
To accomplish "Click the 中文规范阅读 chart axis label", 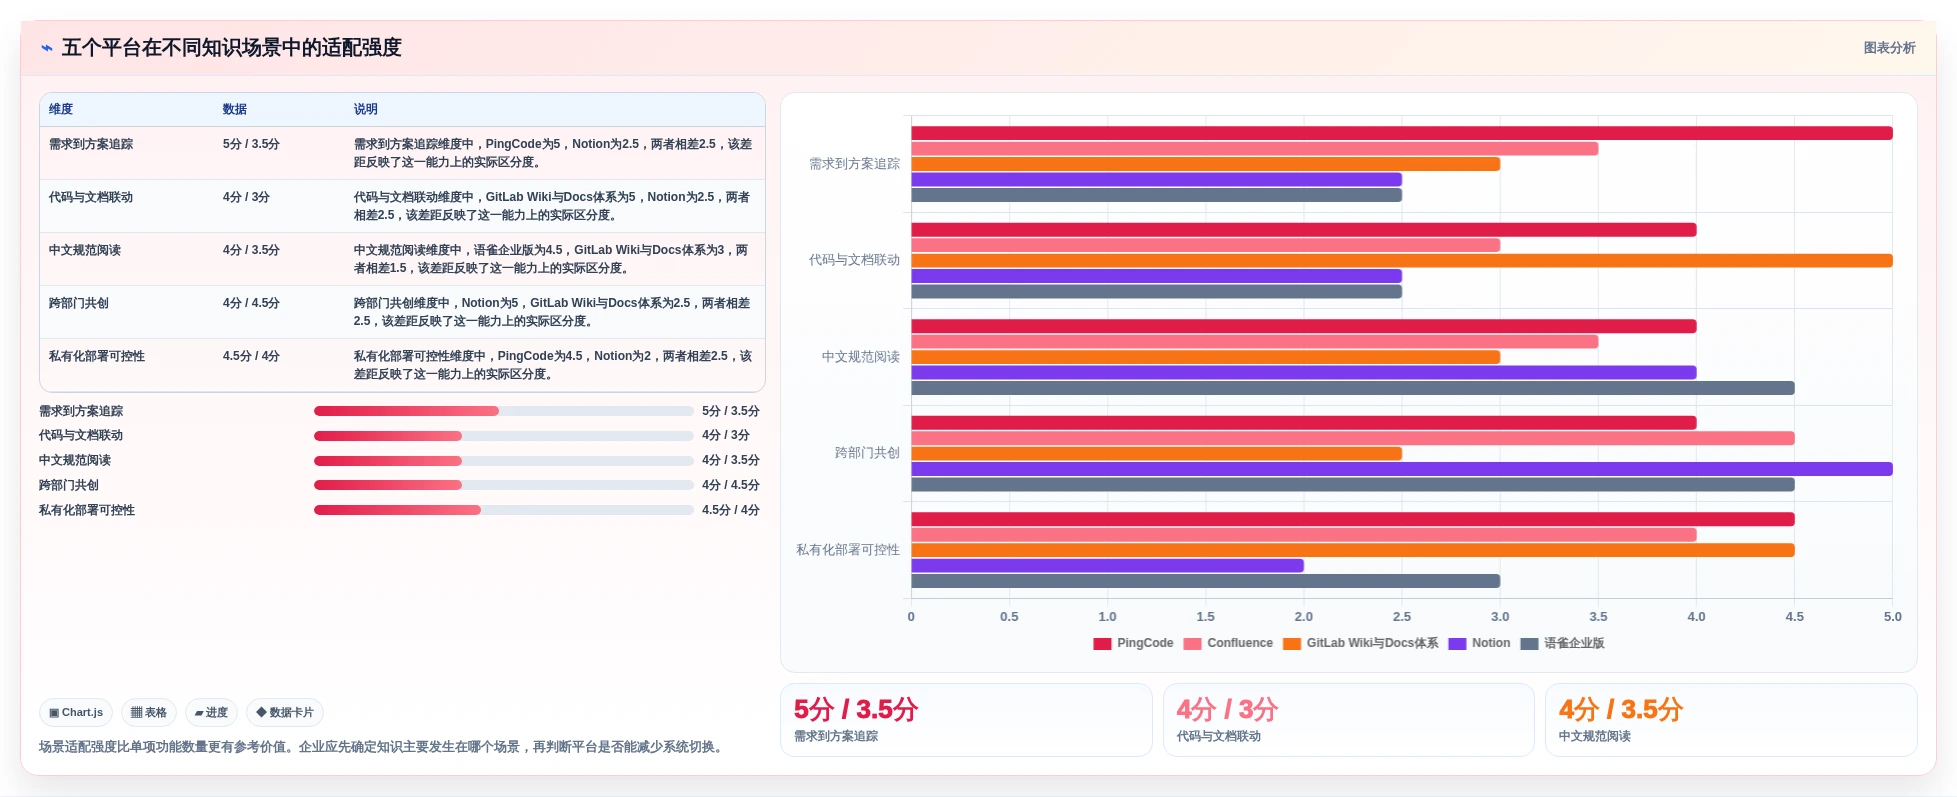I will [x=860, y=357].
